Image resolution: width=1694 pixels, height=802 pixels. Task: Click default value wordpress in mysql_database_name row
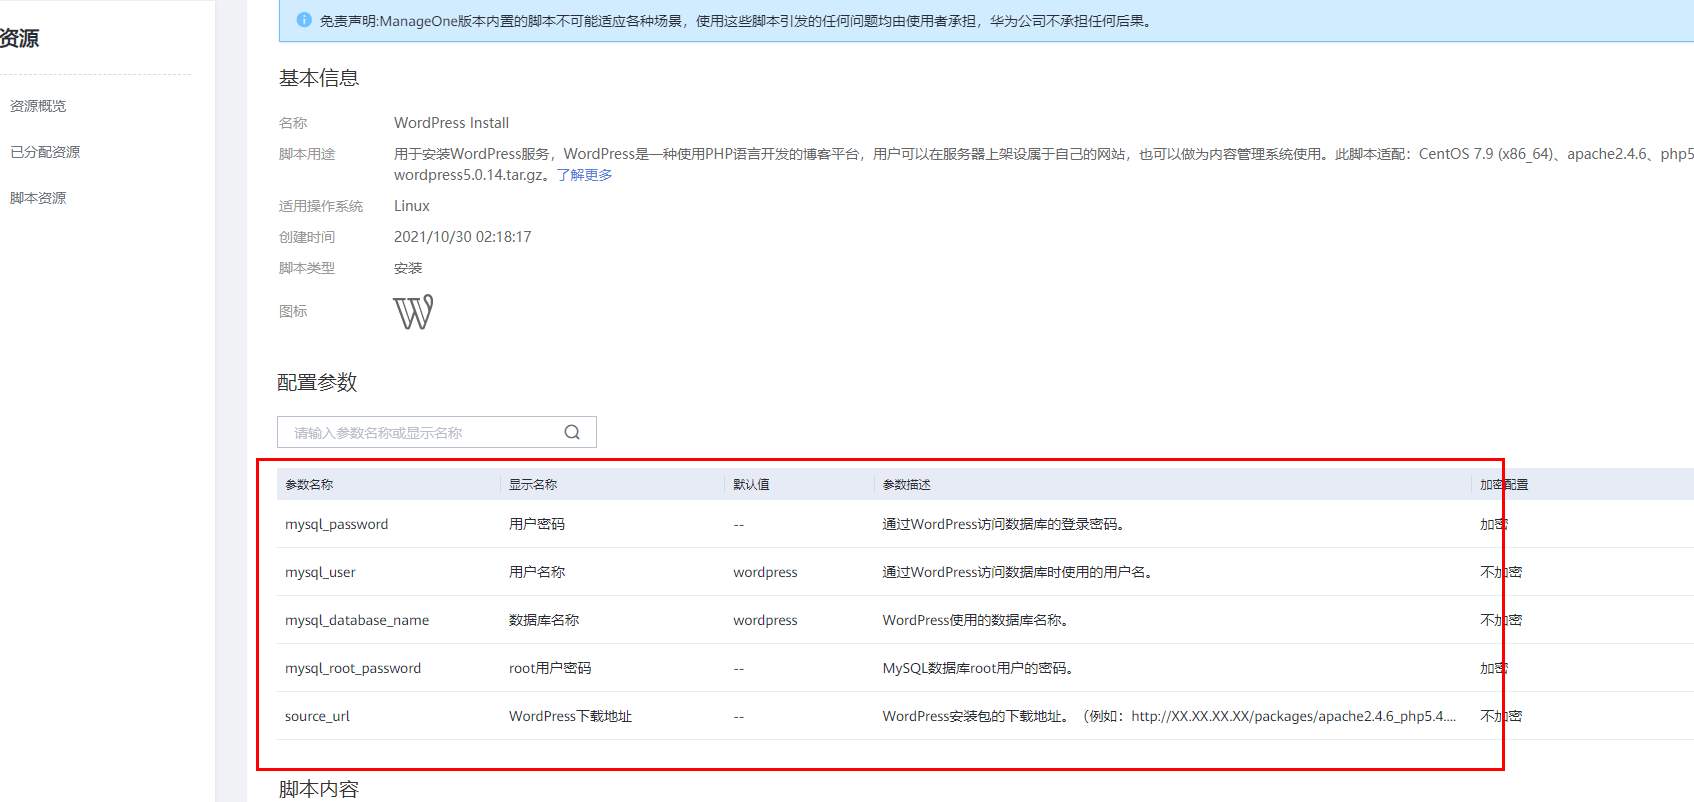coord(765,620)
